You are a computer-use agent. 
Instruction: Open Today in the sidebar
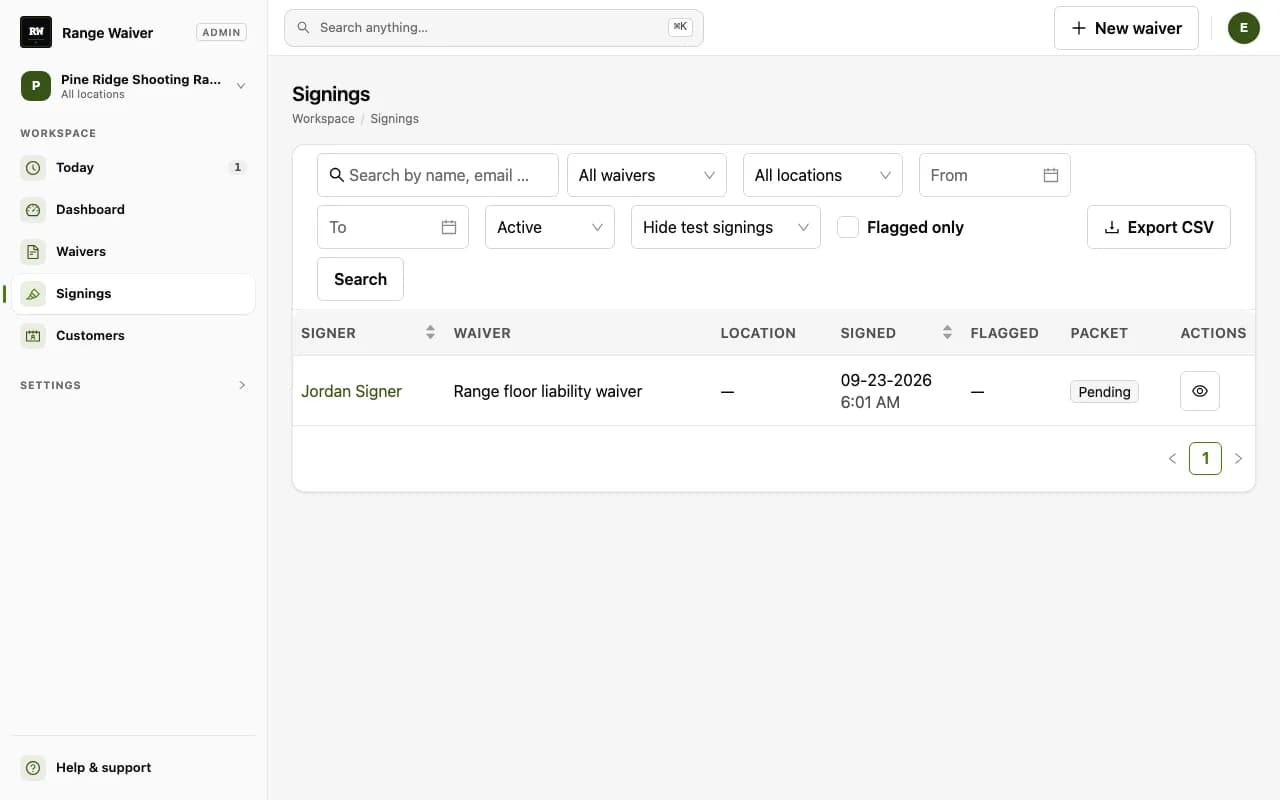tap(134, 168)
